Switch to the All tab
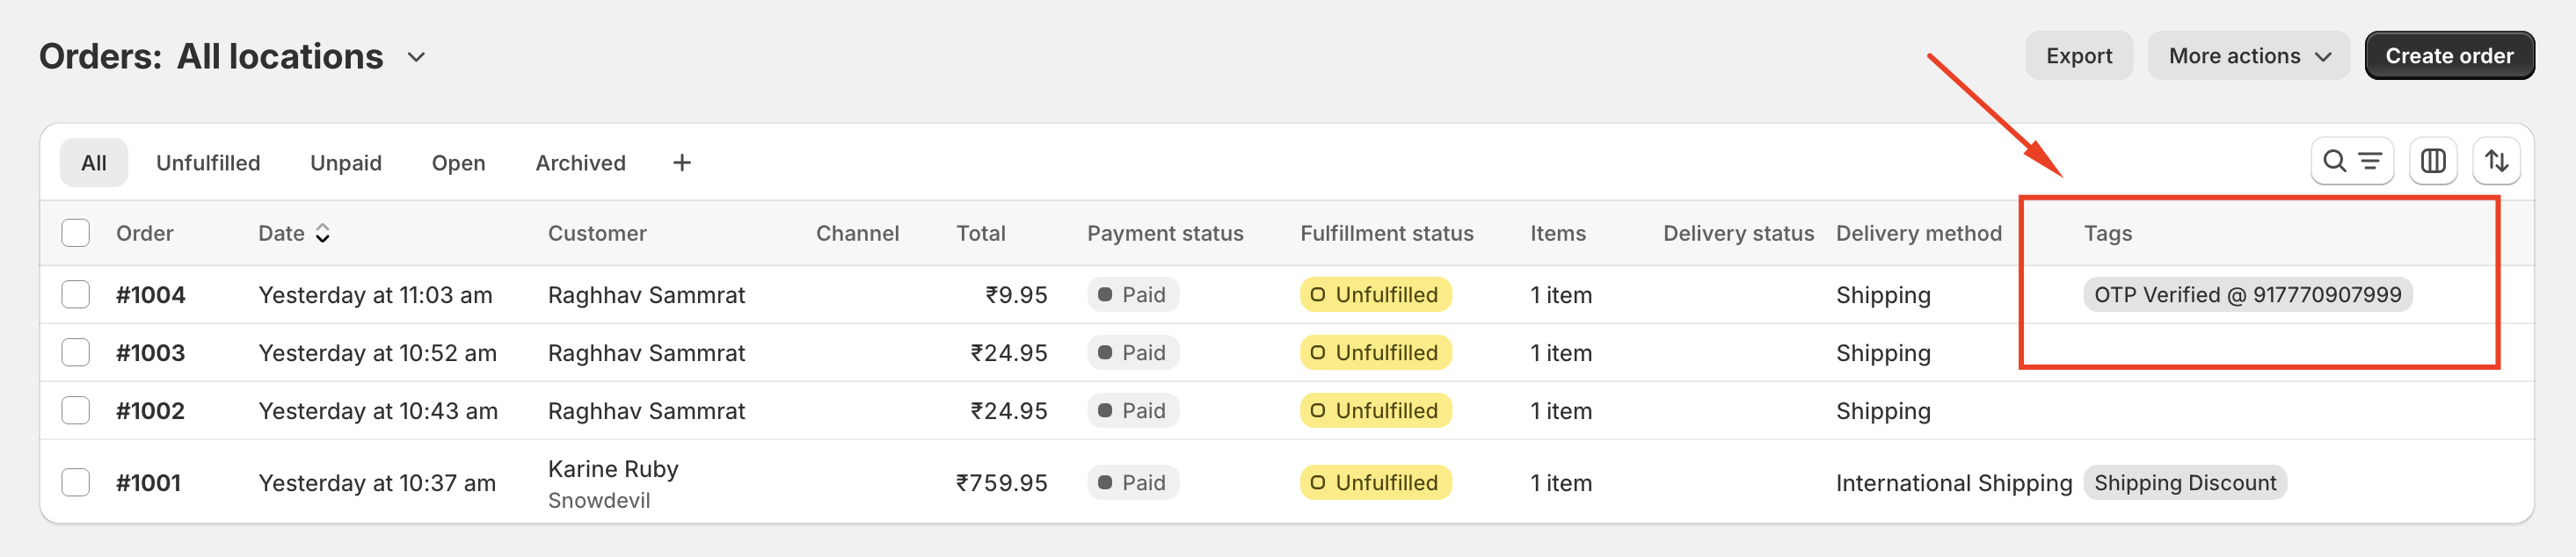The height and width of the screenshot is (557, 2576). (94, 162)
